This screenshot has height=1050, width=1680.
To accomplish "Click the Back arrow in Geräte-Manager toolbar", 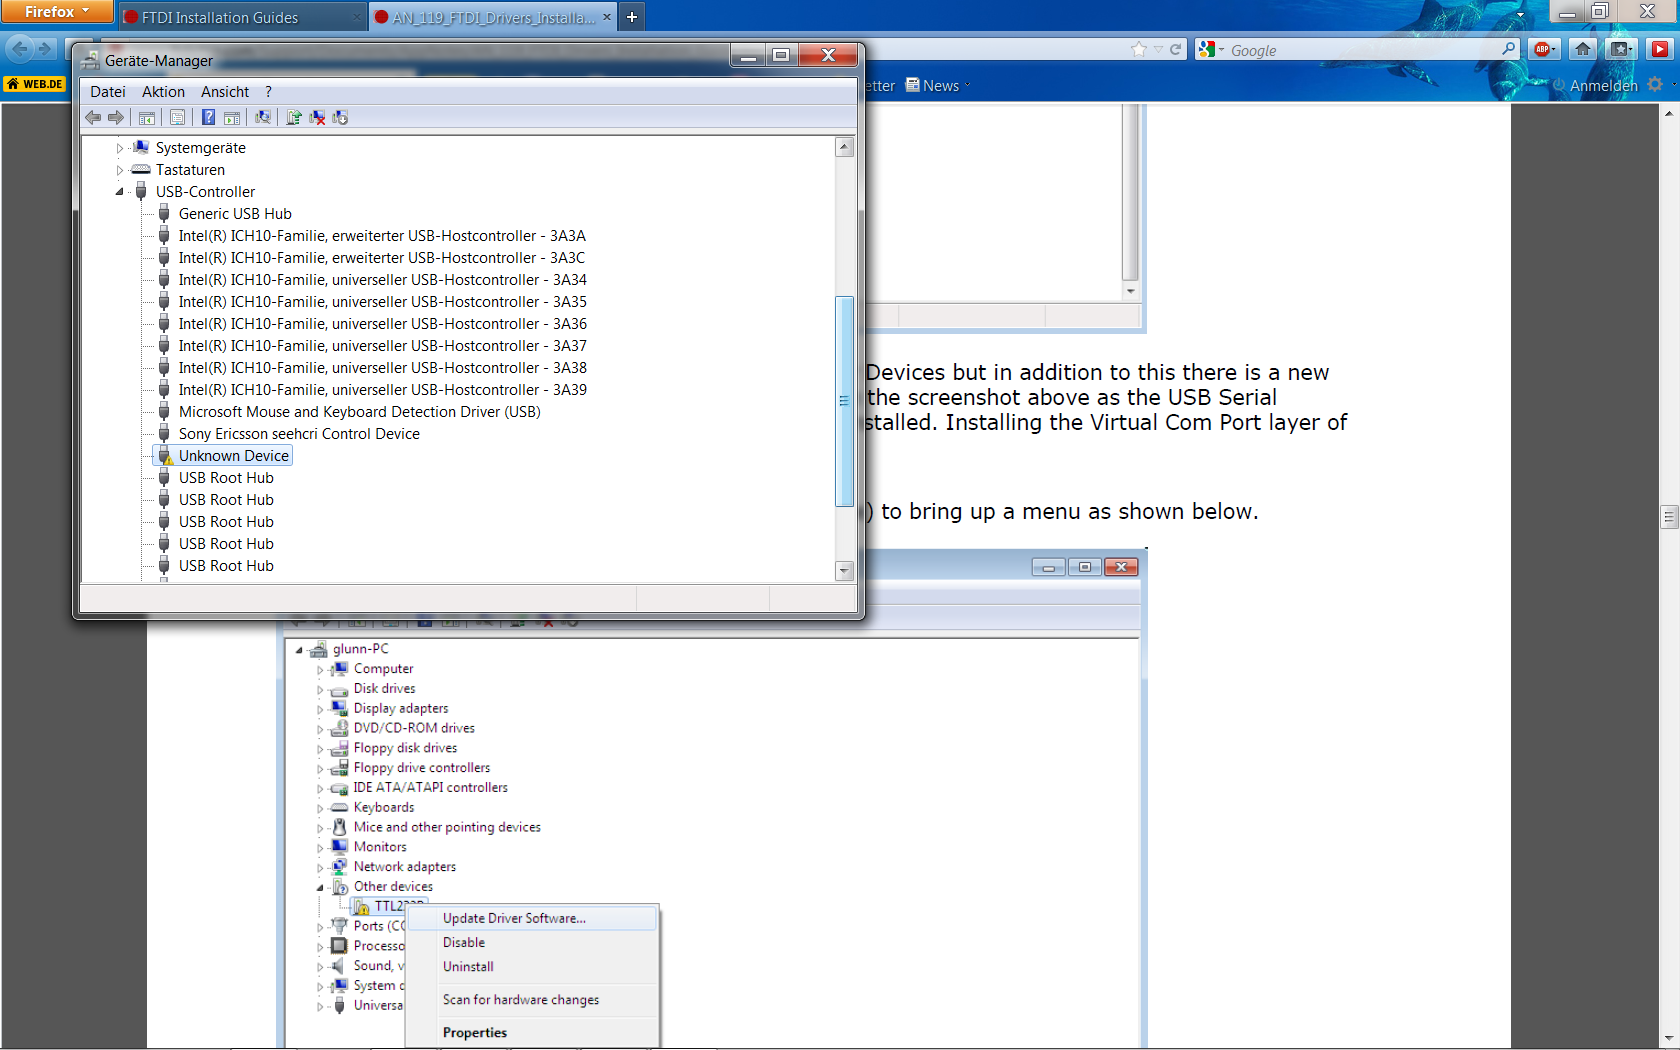I will pos(93,117).
